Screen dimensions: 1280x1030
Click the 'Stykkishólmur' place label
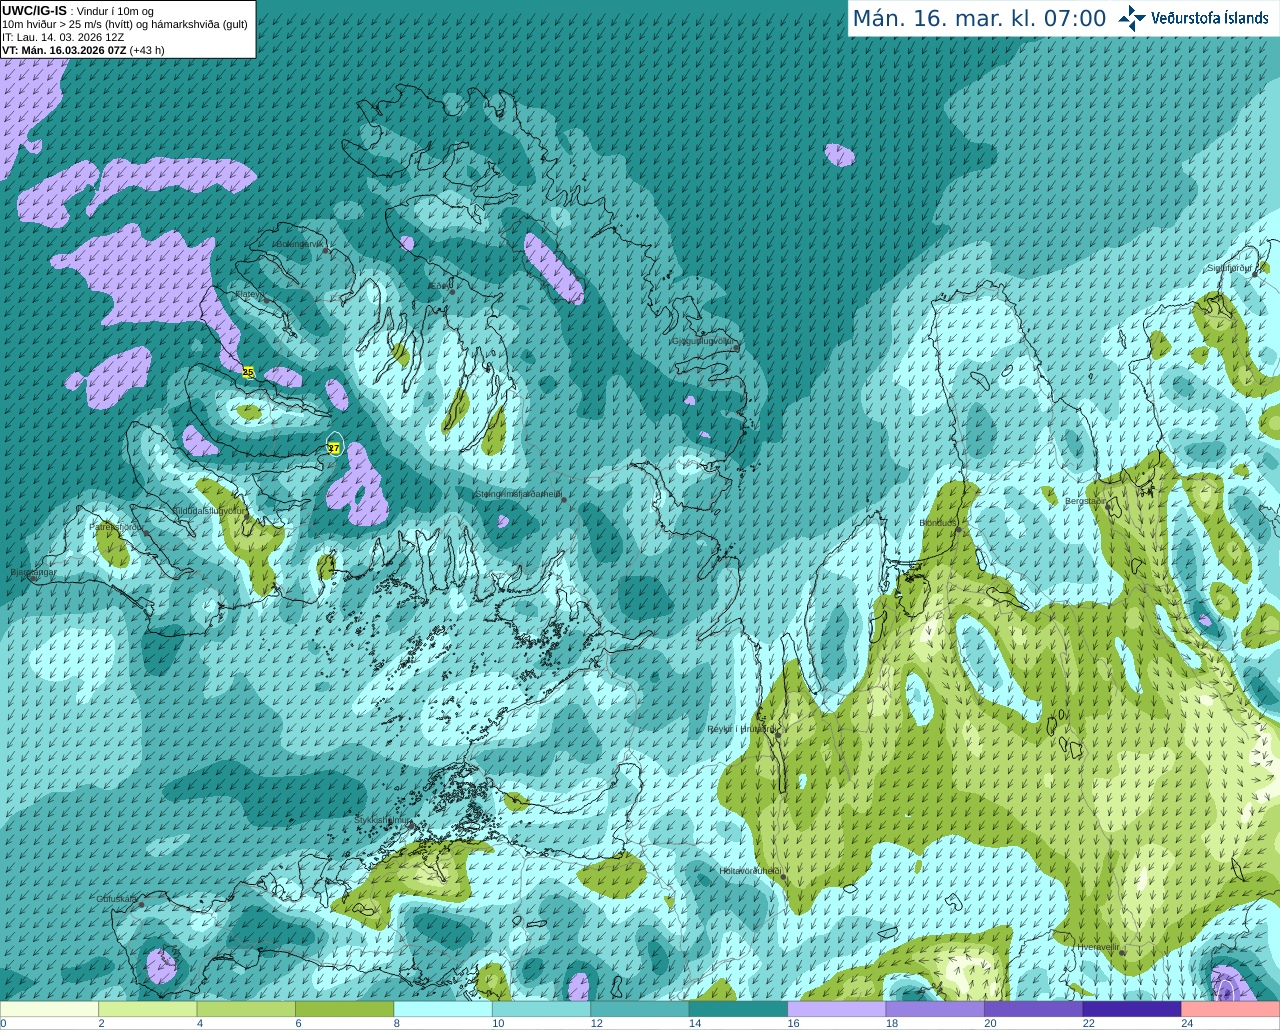tap(381, 820)
